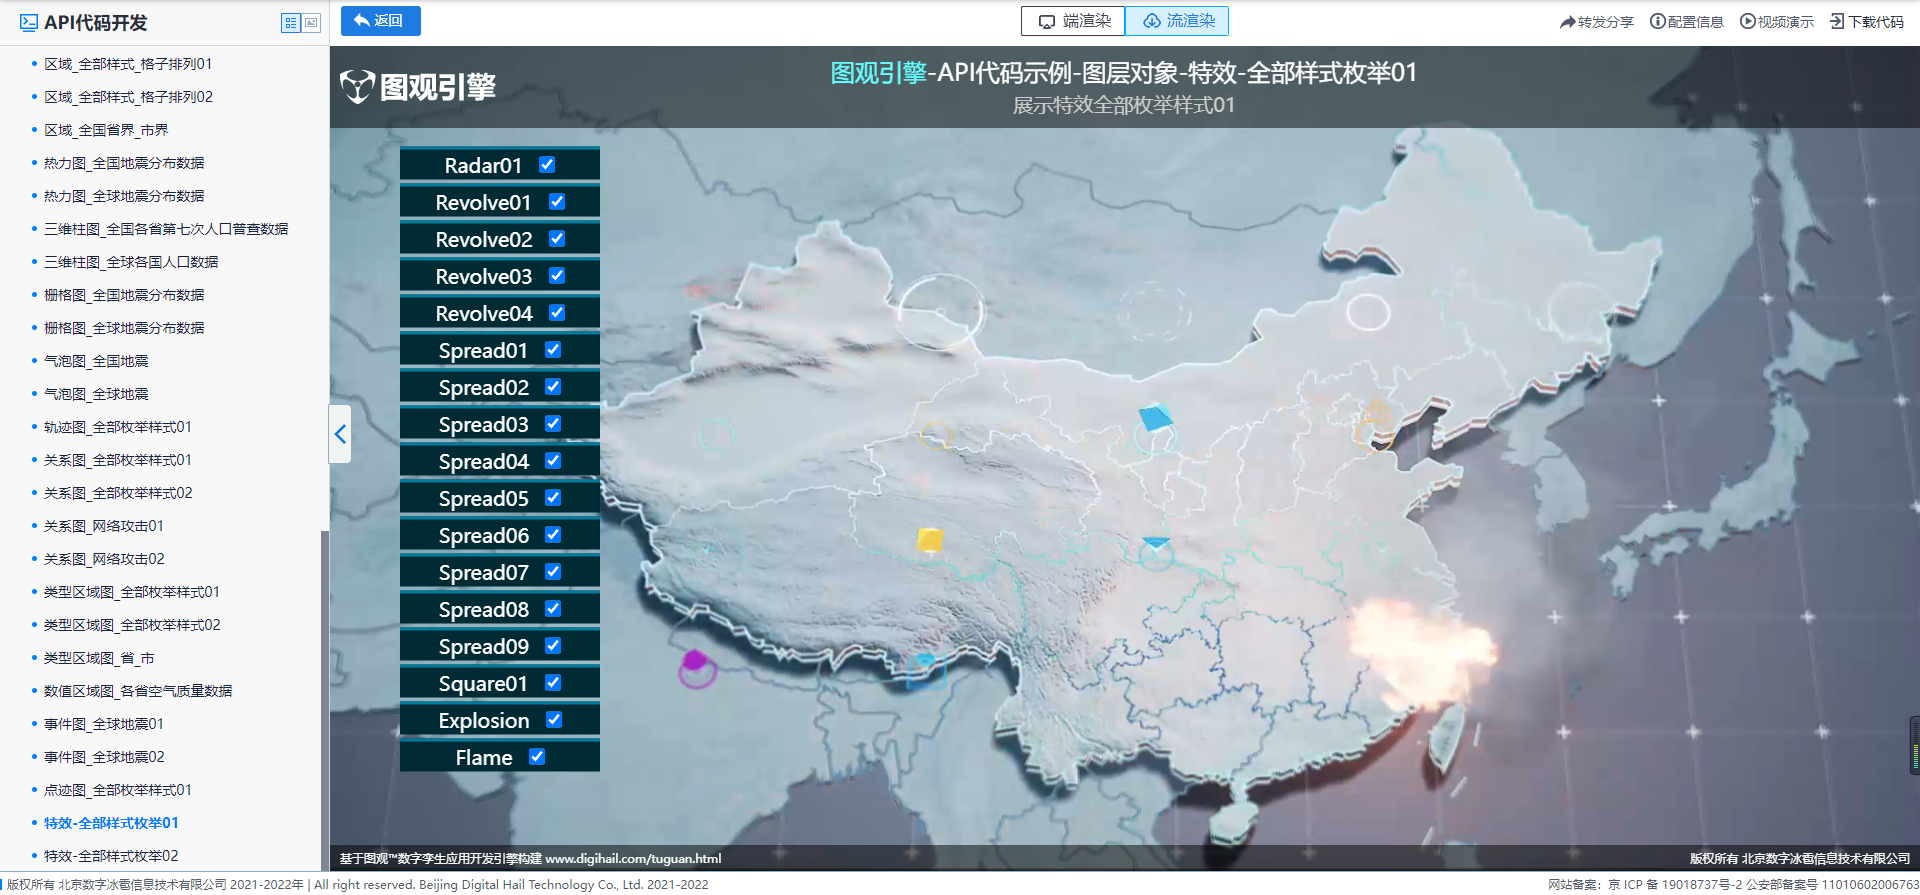1920x895 pixels.
Task: Click the 图观引擎 logo on map header
Action: click(x=418, y=87)
